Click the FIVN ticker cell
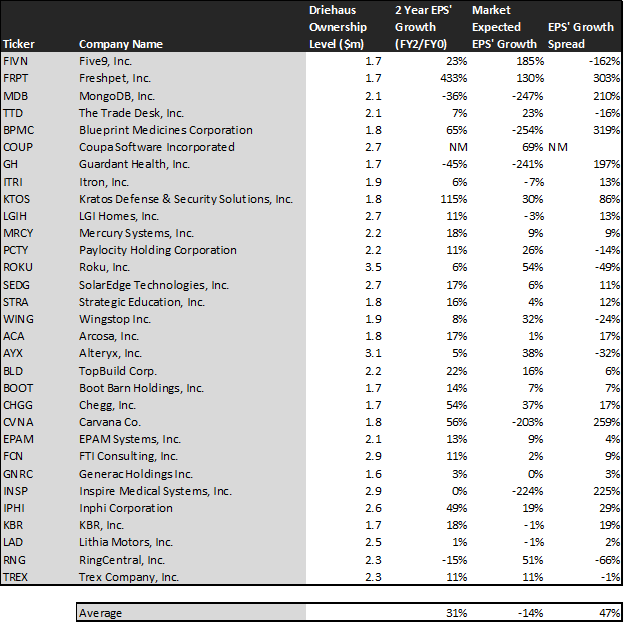 click(15, 61)
